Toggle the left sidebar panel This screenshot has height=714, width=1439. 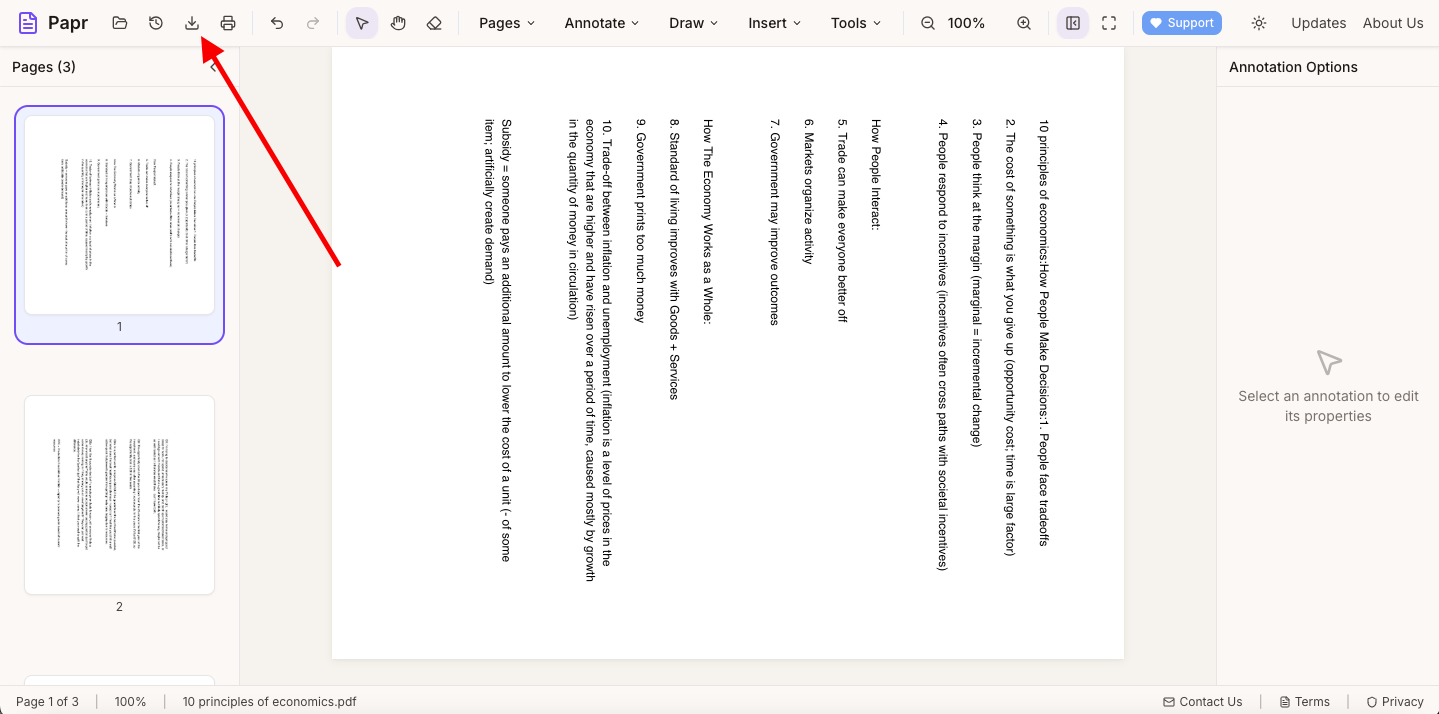1072,22
